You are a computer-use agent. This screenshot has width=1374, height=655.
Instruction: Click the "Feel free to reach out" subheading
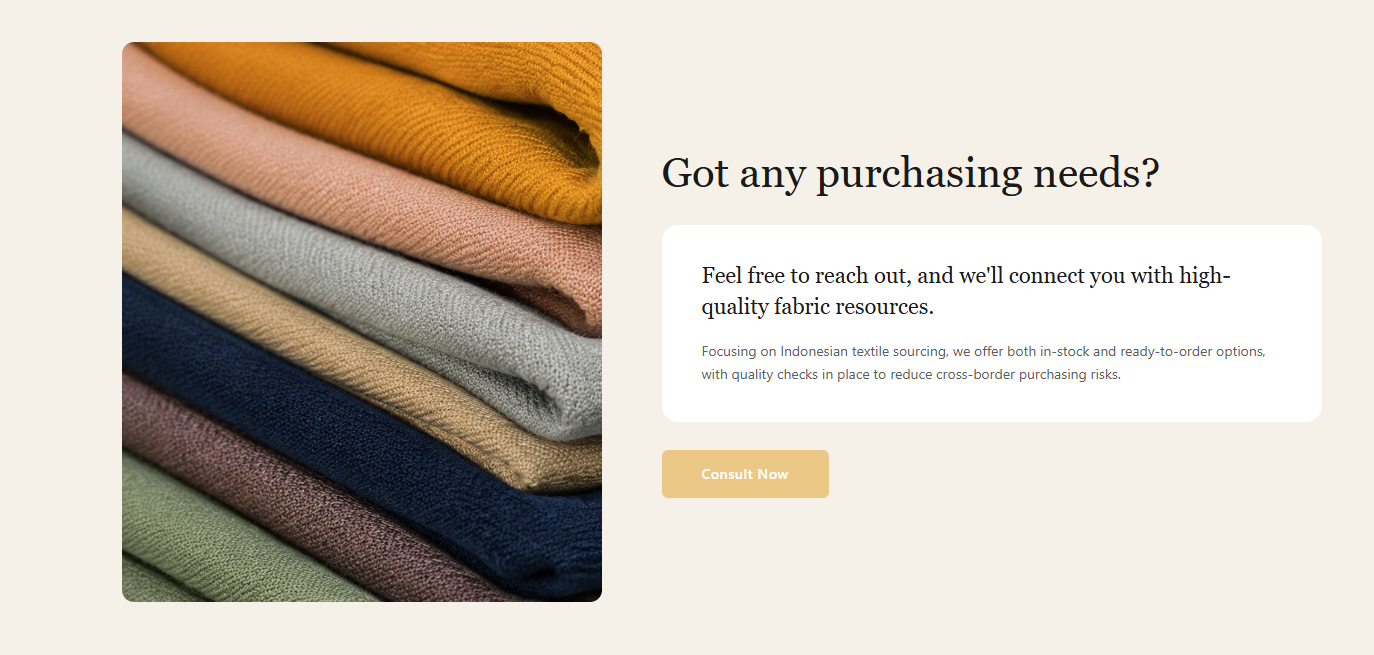966,291
